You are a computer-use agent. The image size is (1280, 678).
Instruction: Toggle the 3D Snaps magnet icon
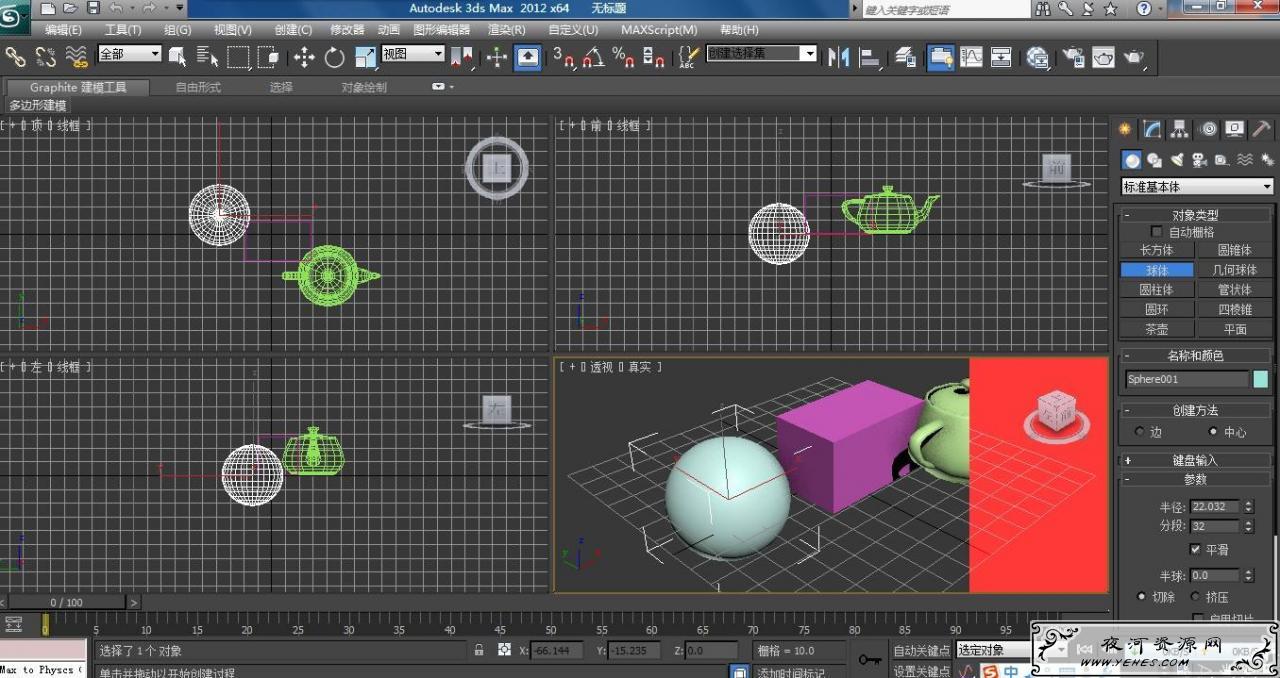point(564,57)
